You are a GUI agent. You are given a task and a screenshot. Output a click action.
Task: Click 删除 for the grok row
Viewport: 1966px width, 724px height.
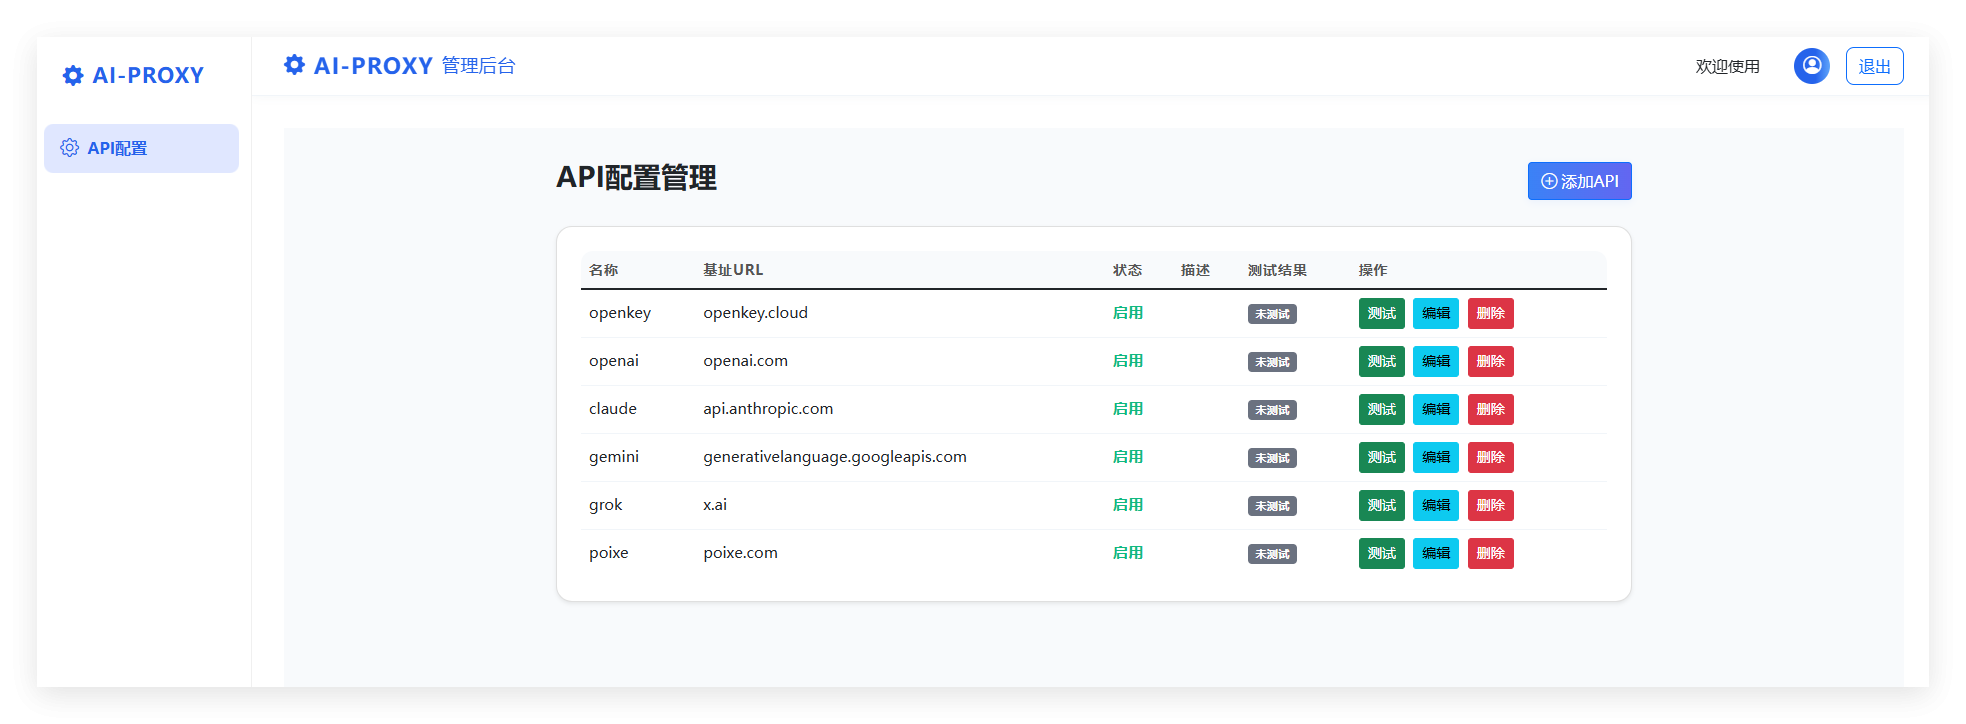1490,505
